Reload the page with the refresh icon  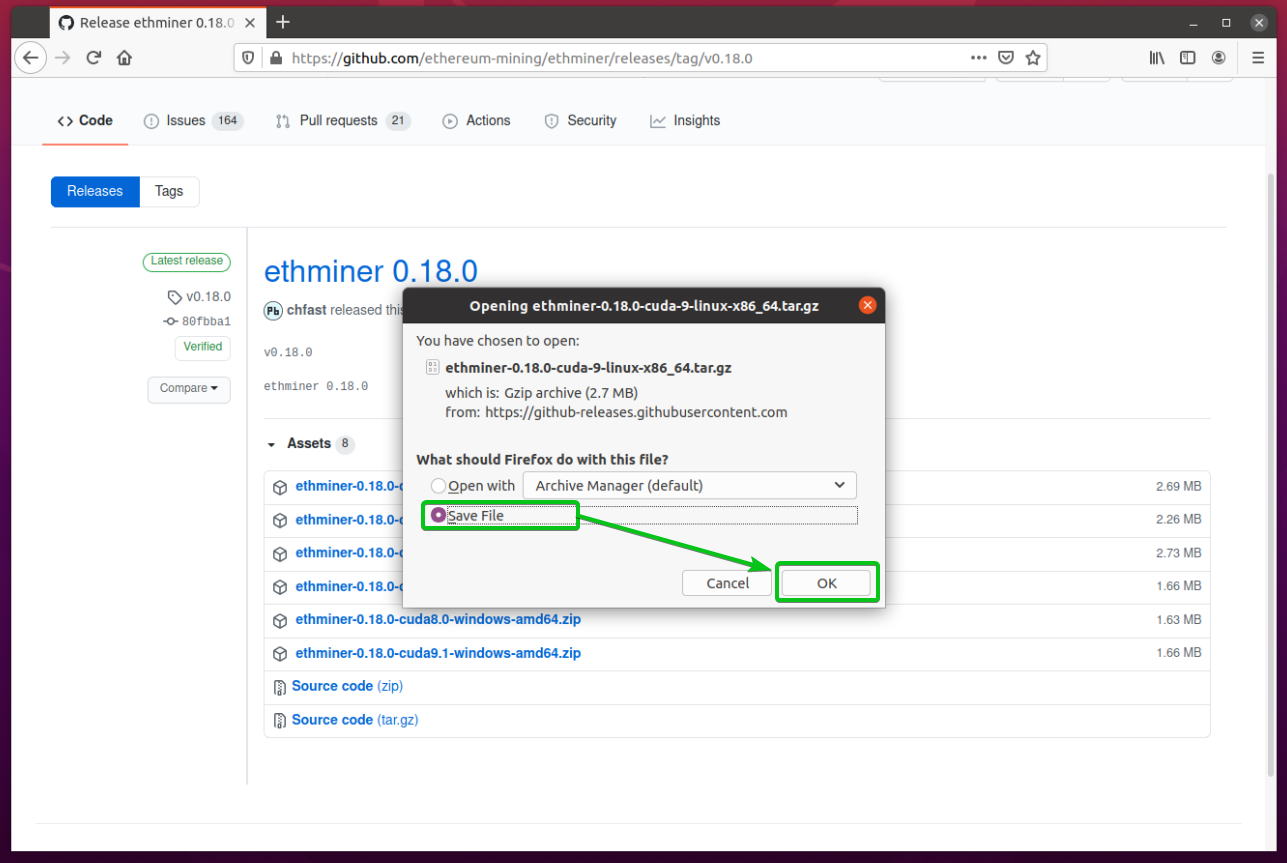pyautogui.click(x=94, y=58)
